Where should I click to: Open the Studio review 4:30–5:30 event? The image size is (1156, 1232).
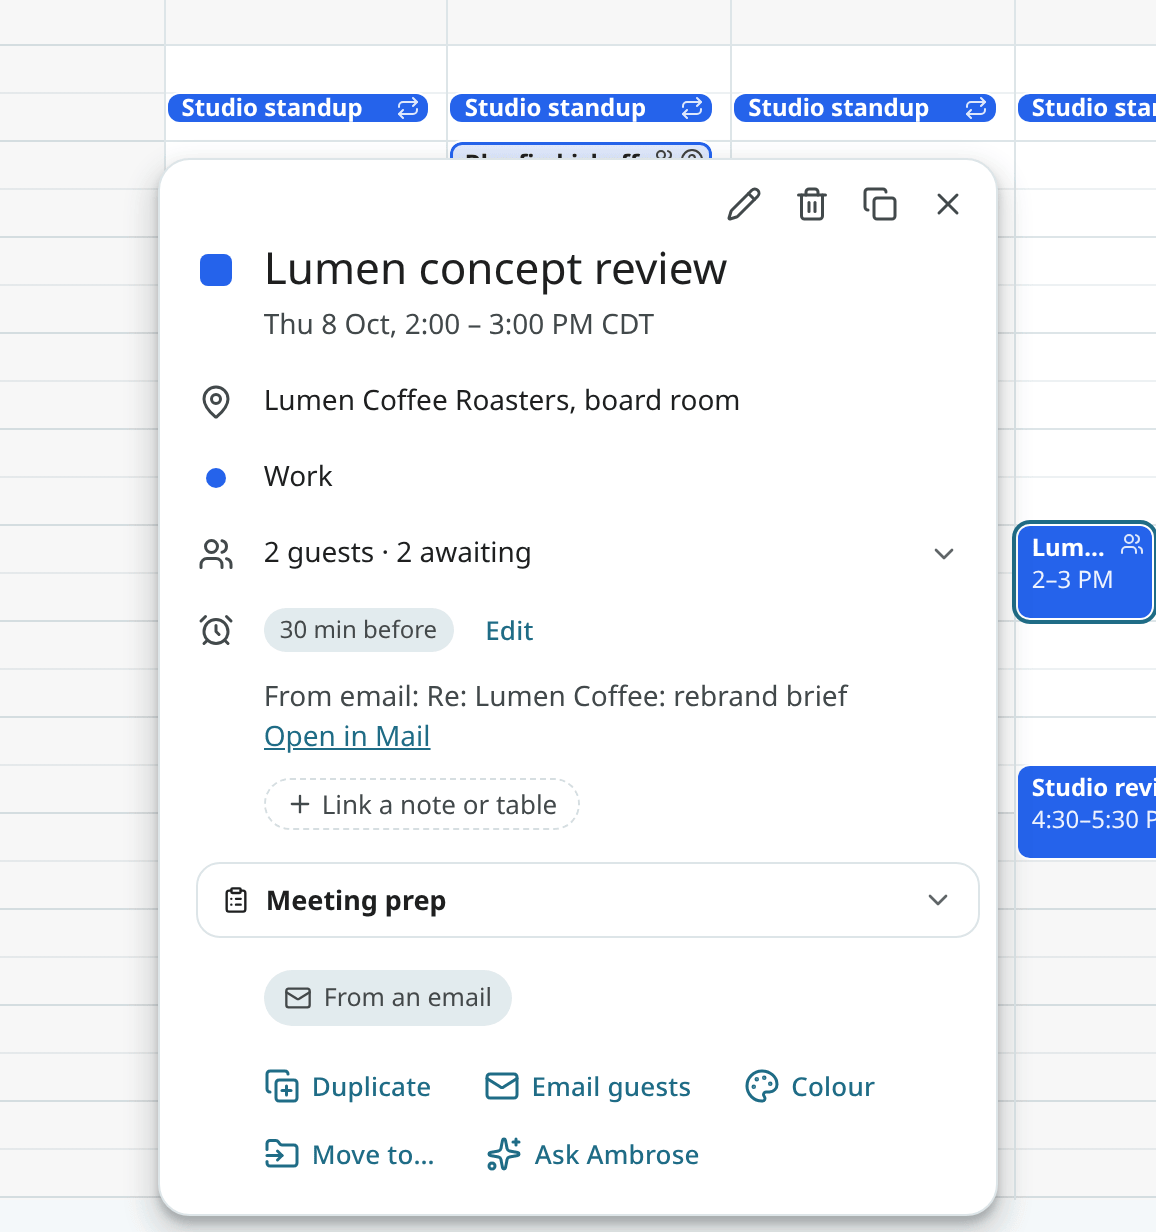1087,812
